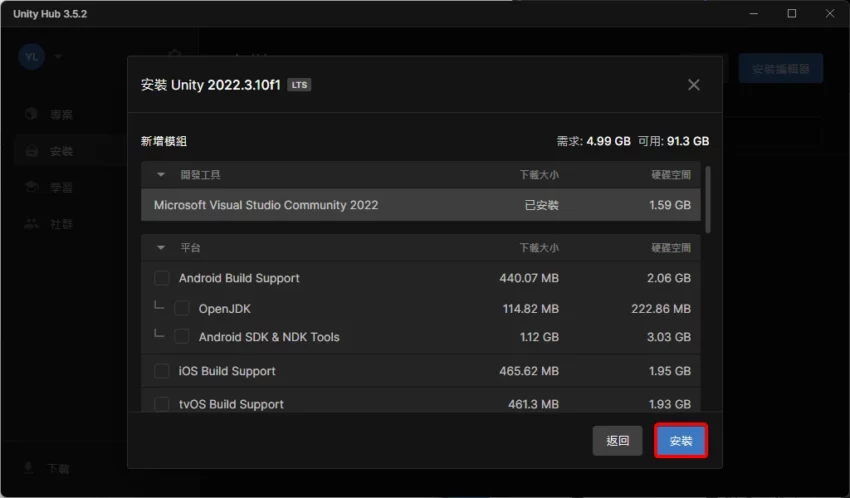Collapse the 平台 section arrow
Viewport: 850px width, 498px height.
pos(161,247)
